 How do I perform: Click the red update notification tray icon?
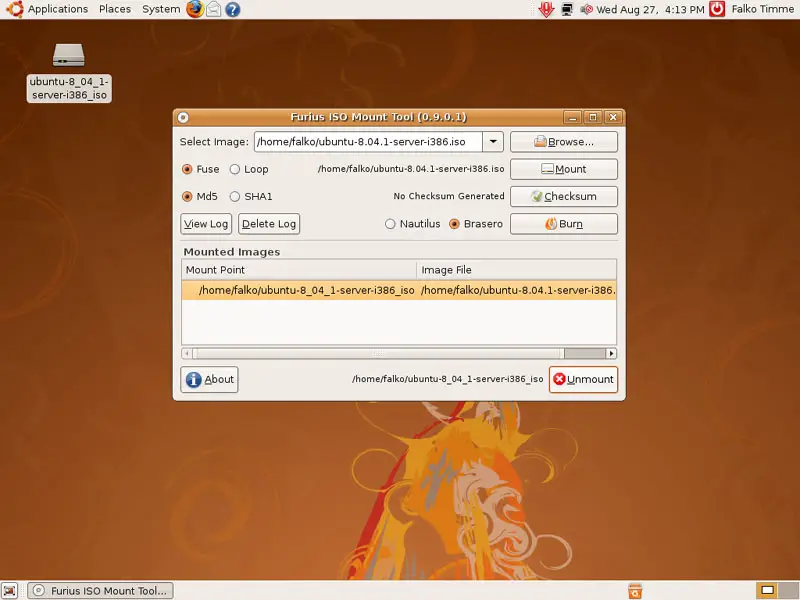tap(546, 9)
